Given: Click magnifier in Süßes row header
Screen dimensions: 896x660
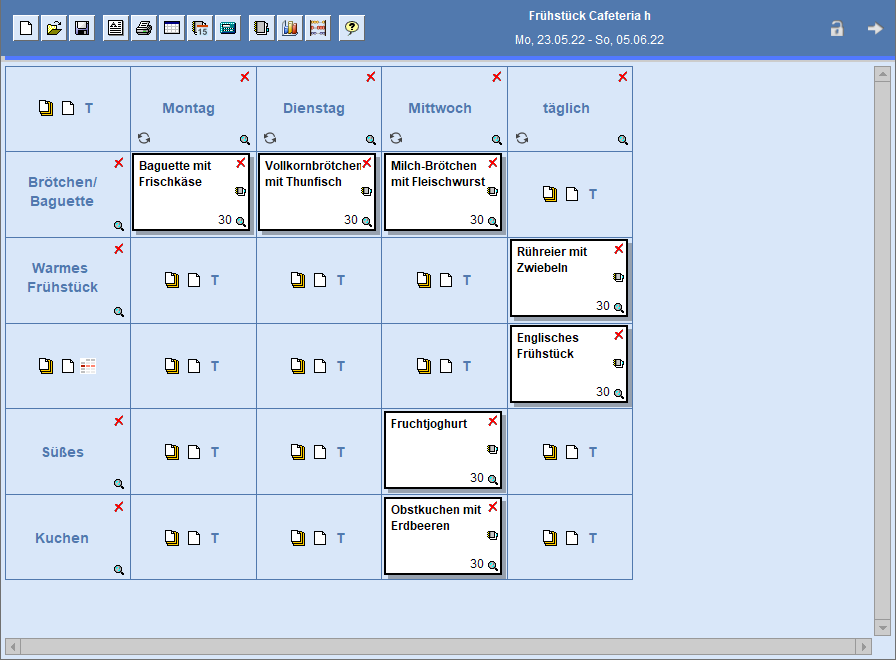Looking at the screenshot, I should (119, 484).
